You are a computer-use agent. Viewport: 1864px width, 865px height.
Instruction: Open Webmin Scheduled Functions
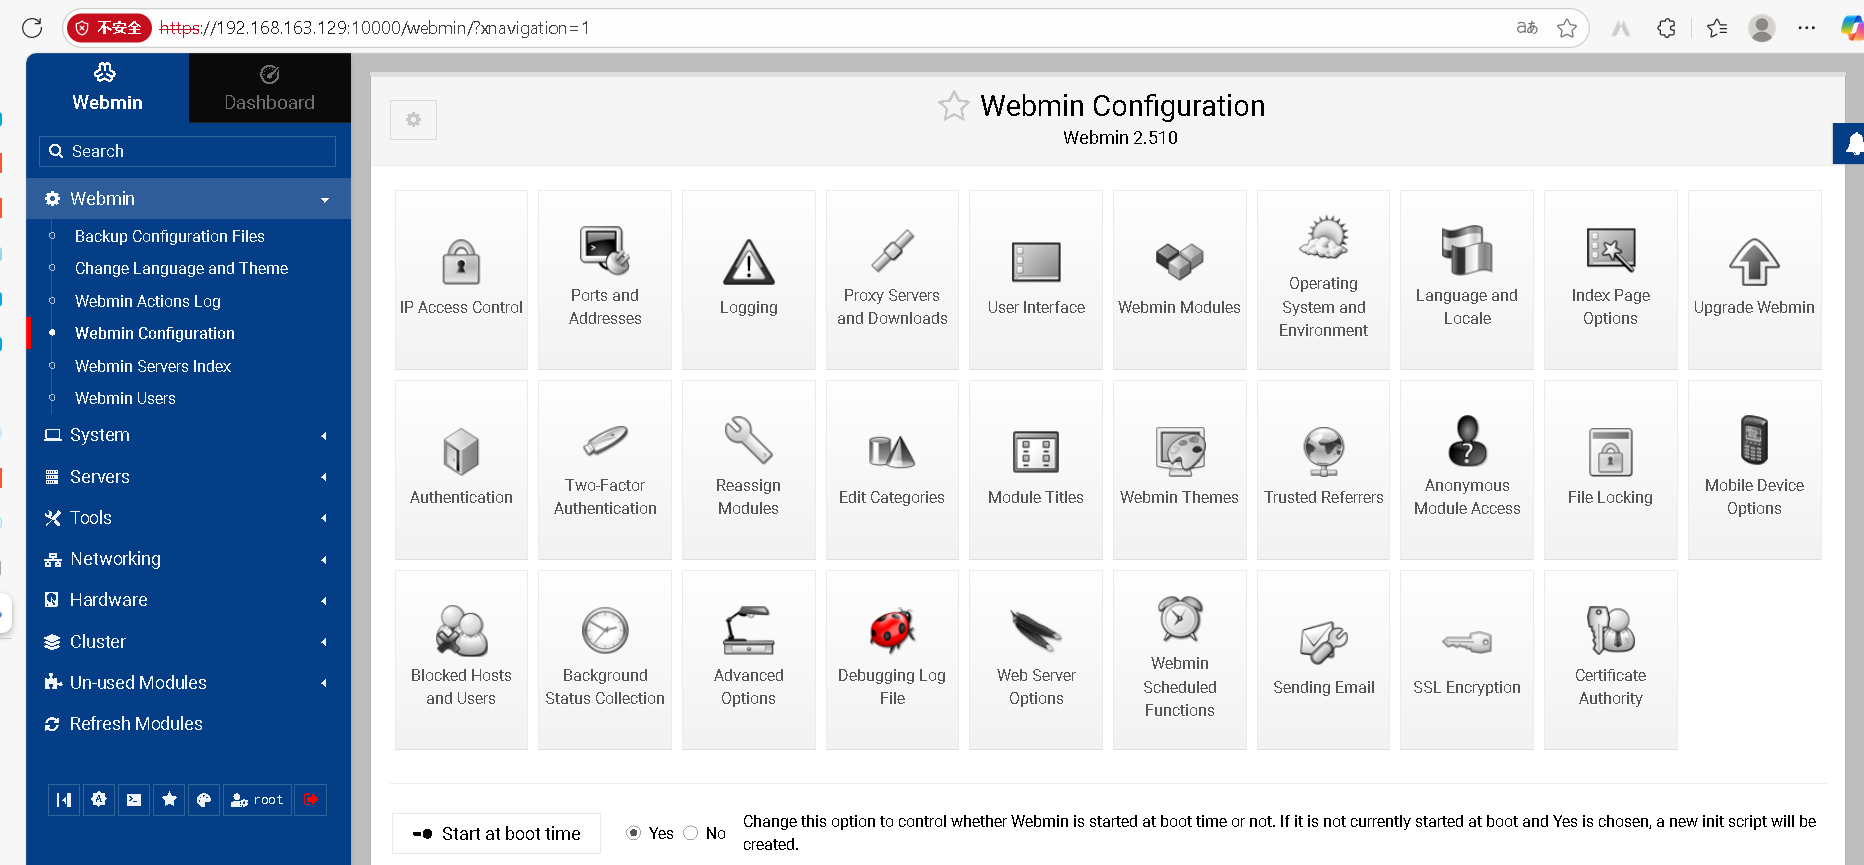click(x=1179, y=660)
